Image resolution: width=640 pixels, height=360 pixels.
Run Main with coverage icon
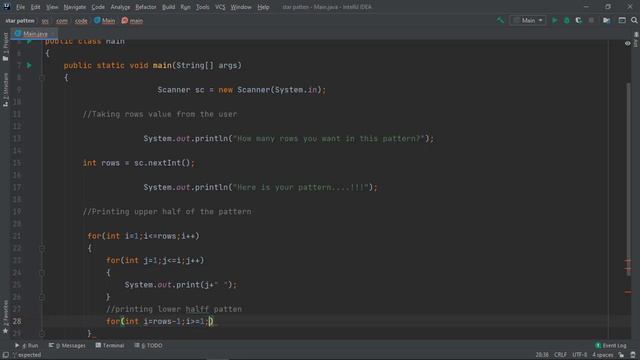pyautogui.click(x=578, y=20)
